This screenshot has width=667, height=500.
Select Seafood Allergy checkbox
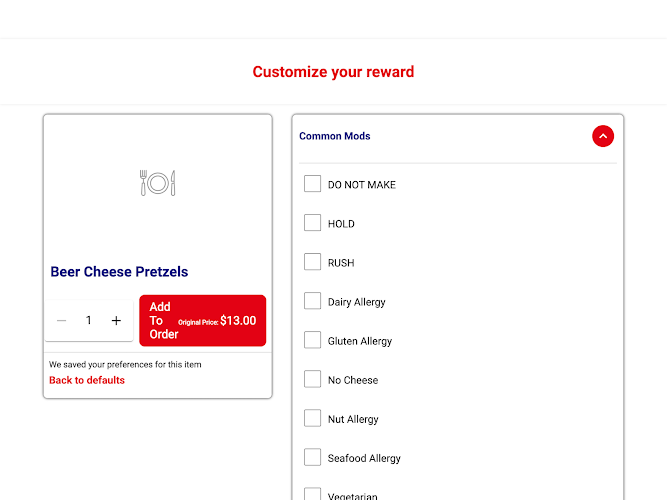(x=312, y=457)
